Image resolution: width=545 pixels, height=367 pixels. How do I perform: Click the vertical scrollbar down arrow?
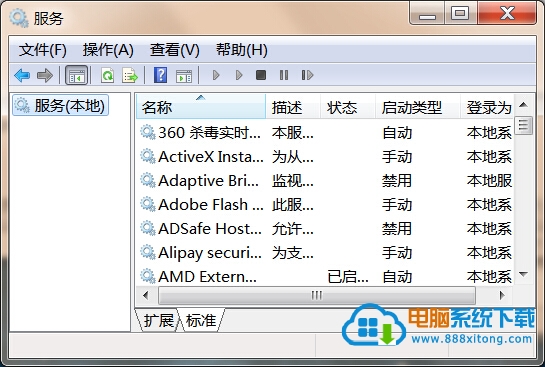(523, 274)
